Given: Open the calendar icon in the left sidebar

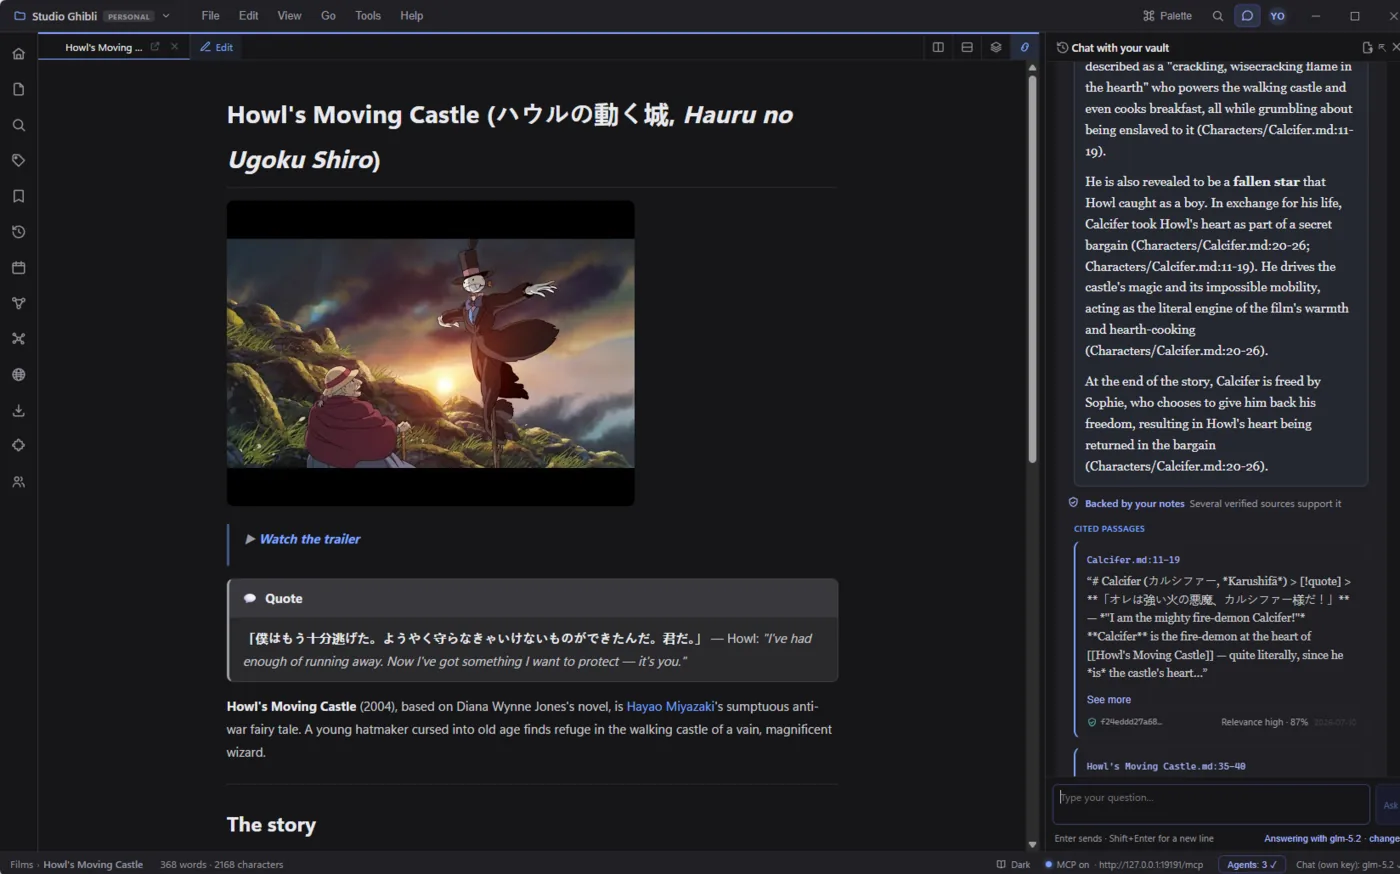Looking at the screenshot, I should pos(18,268).
